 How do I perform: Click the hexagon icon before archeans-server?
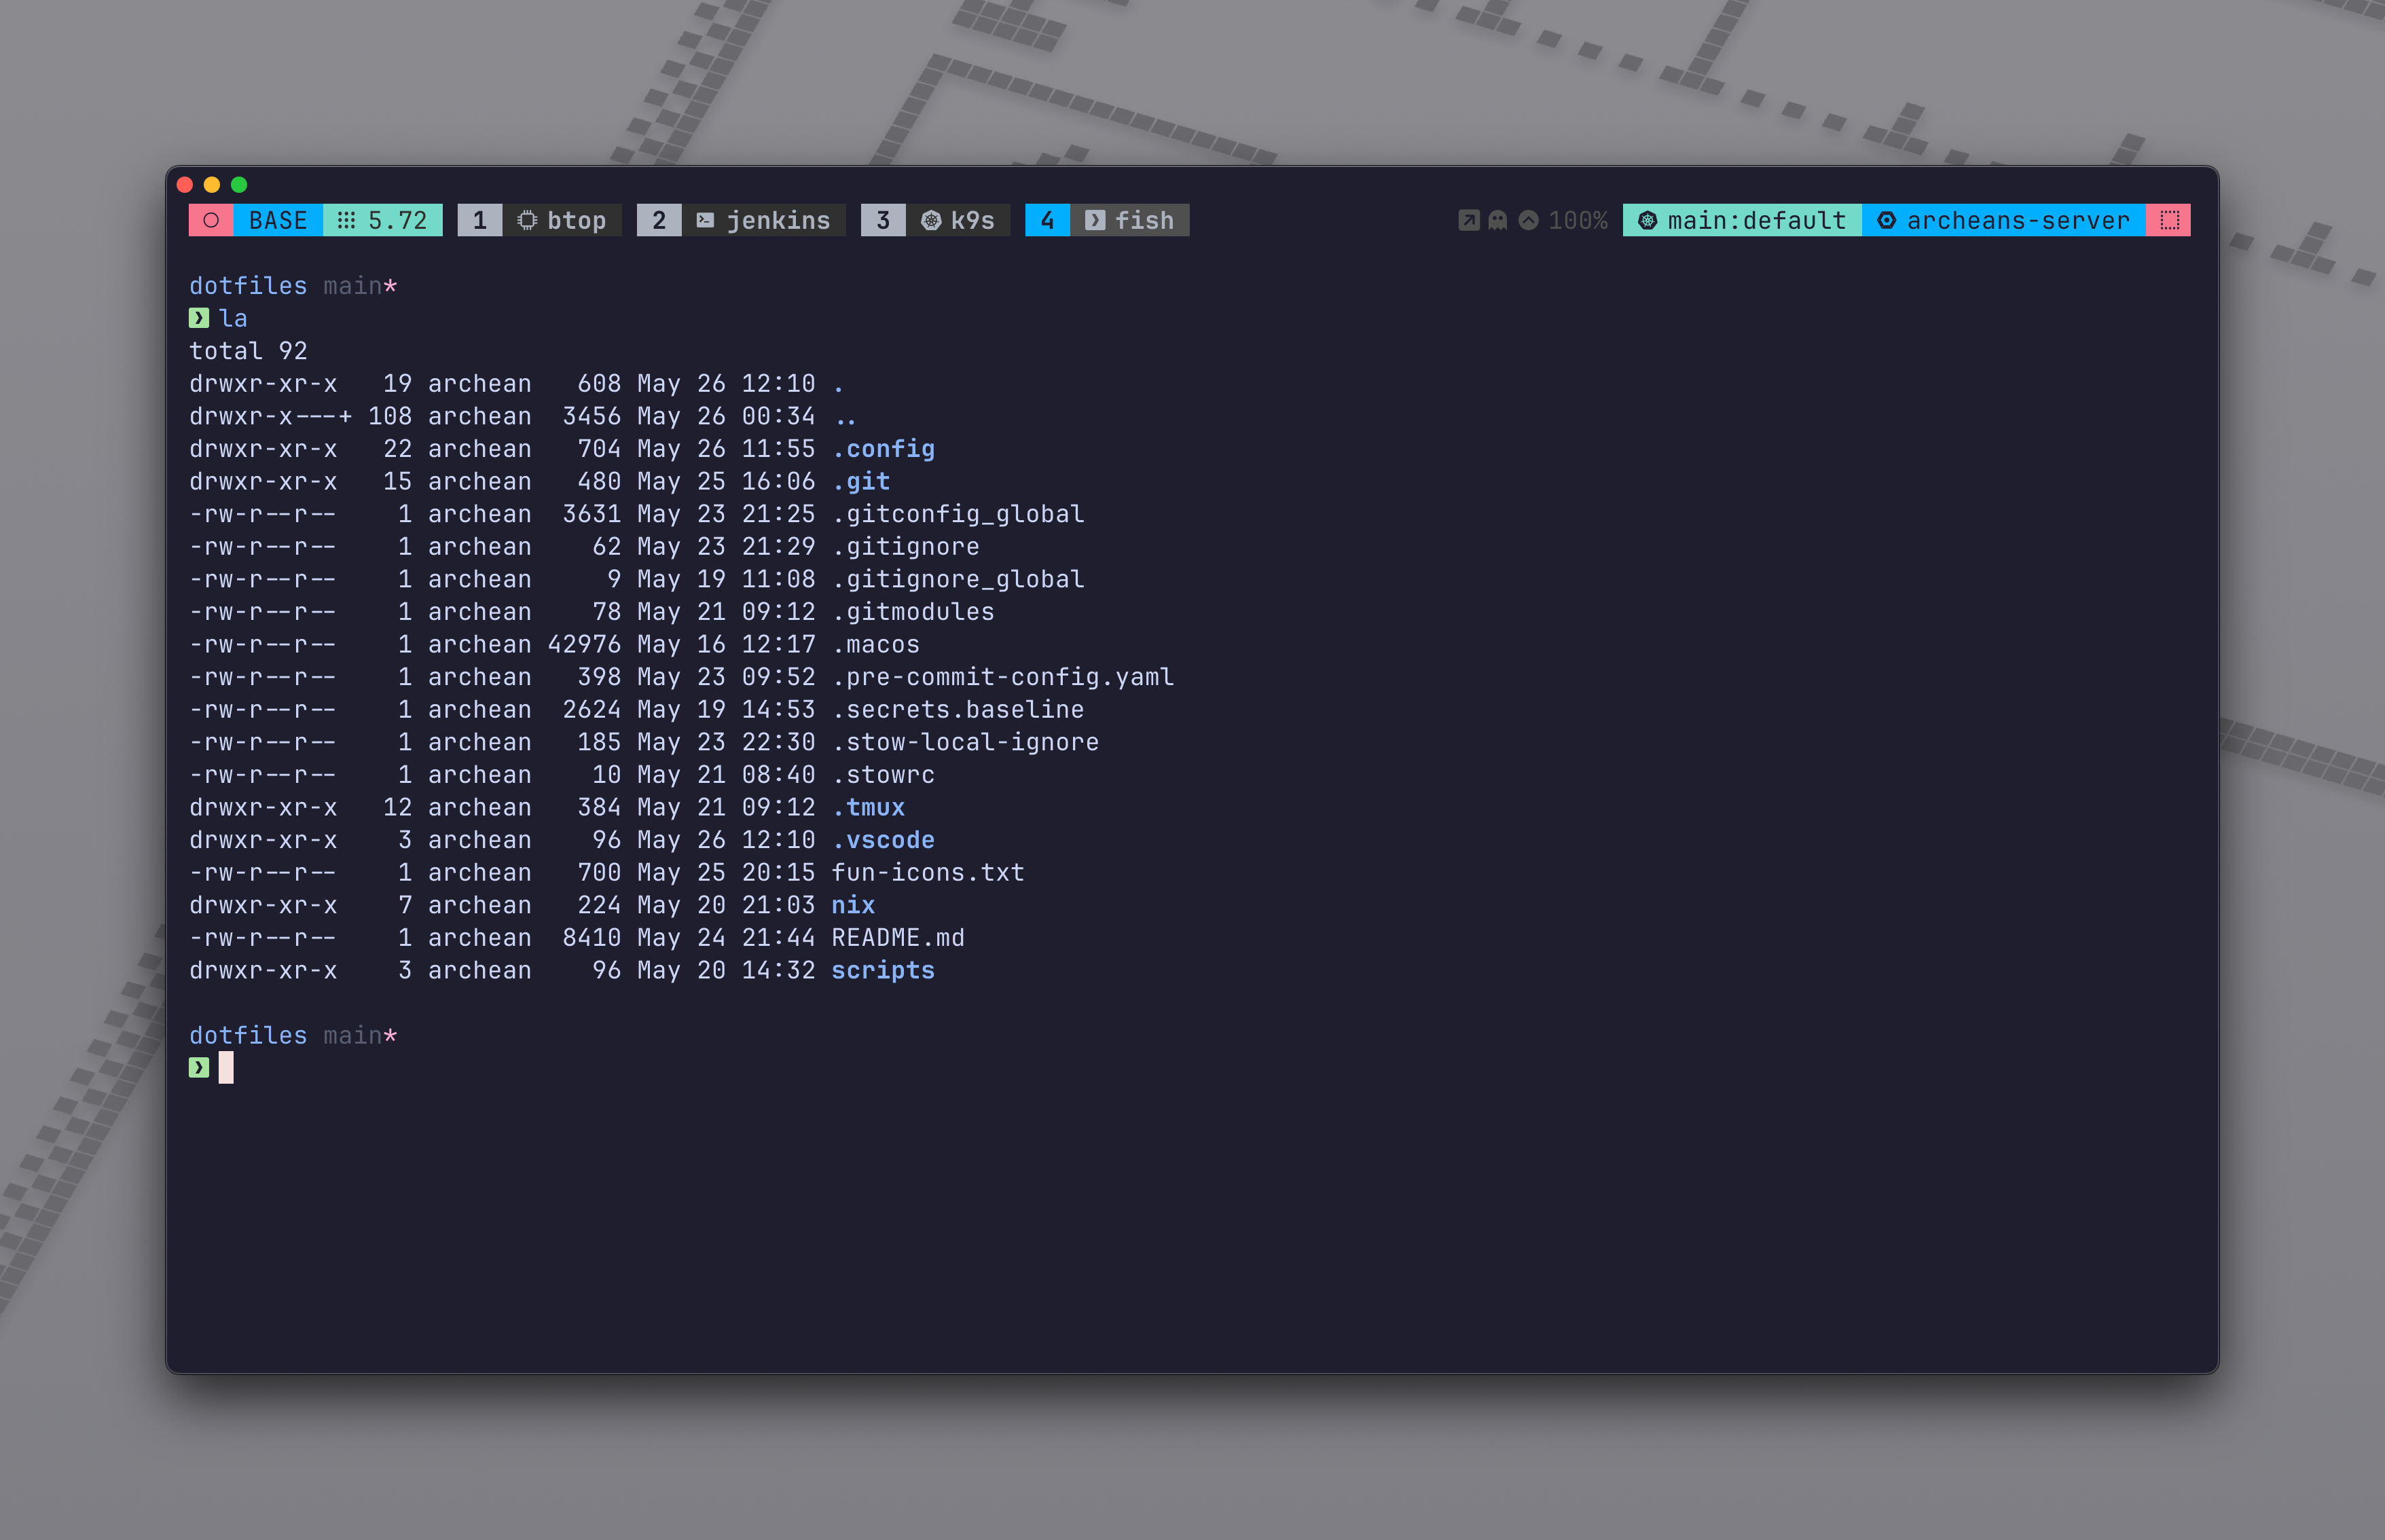click(x=1886, y=220)
